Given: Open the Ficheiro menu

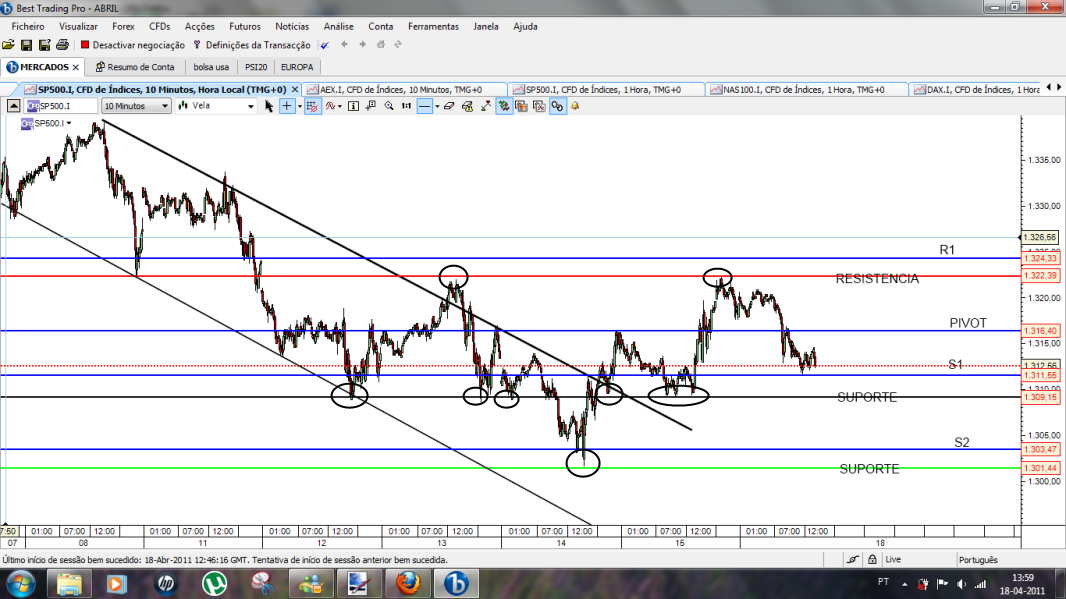Looking at the screenshot, I should tap(28, 27).
